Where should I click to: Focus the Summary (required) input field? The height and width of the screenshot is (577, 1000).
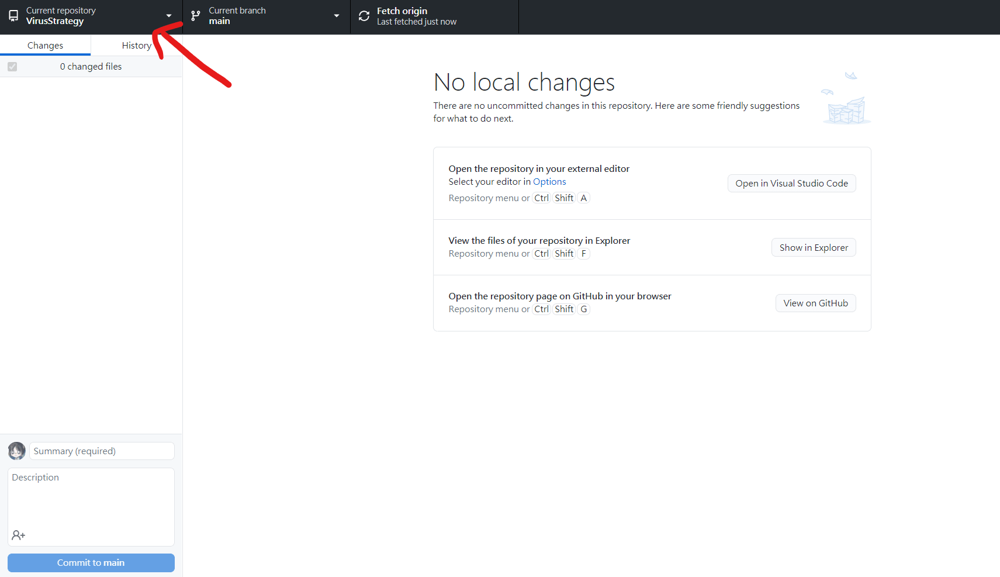102,451
